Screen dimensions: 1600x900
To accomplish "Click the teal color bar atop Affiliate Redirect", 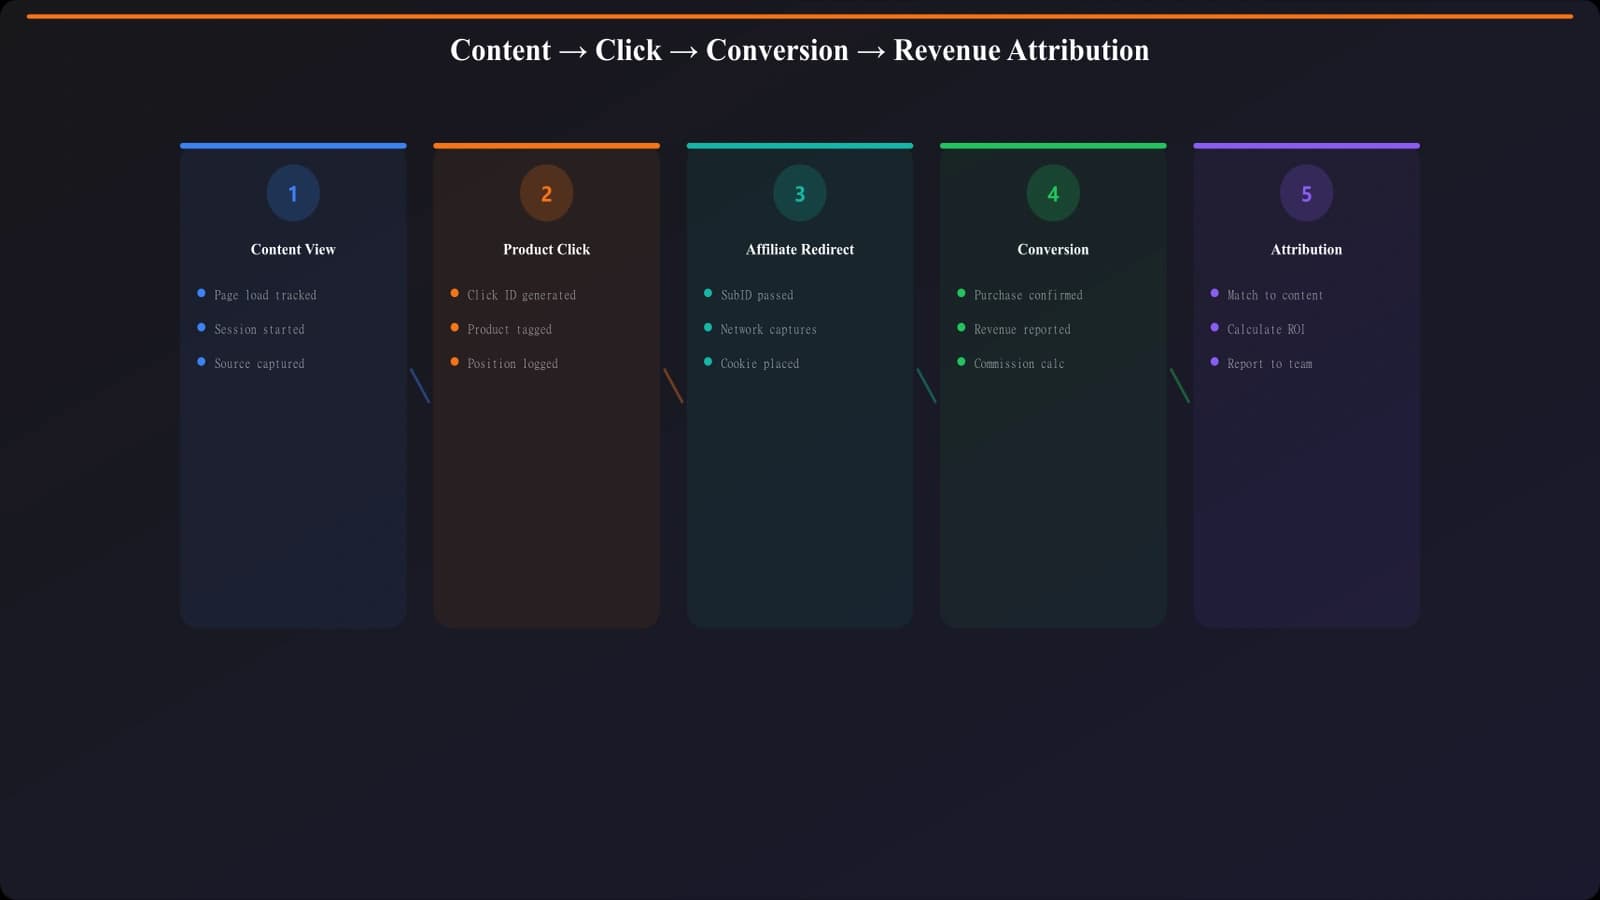I will [799, 145].
